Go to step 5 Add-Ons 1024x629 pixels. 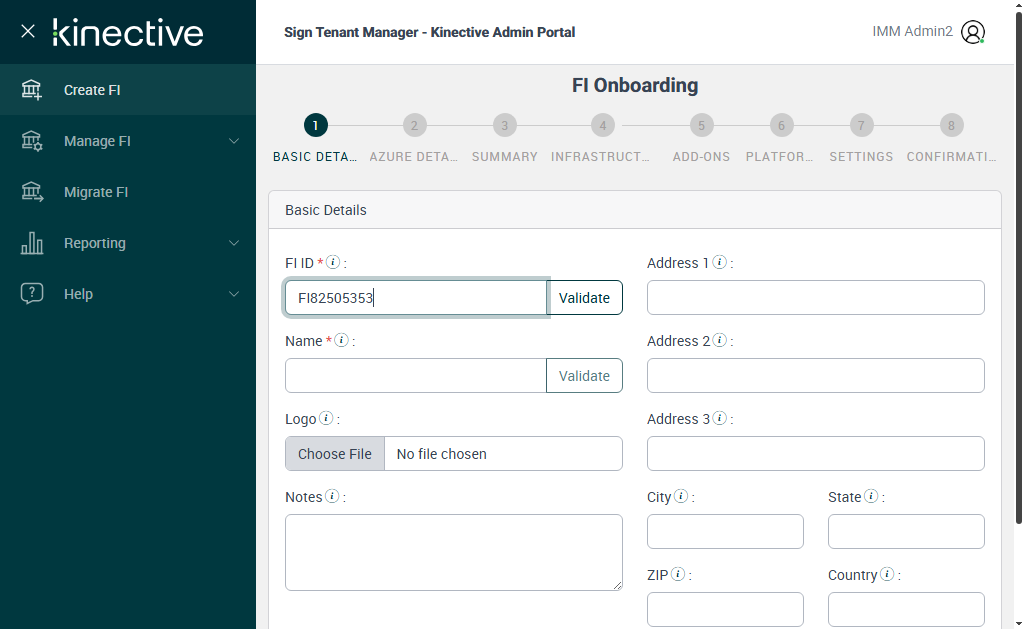coord(701,125)
